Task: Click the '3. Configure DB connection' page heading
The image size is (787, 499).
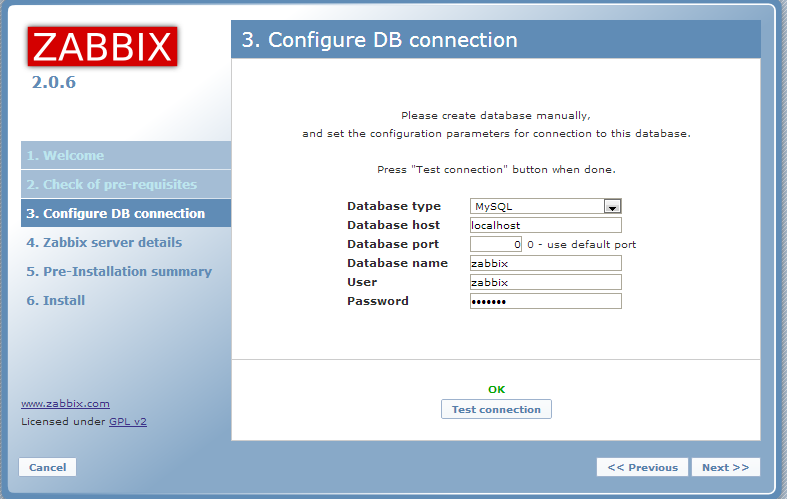Action: coord(379,40)
